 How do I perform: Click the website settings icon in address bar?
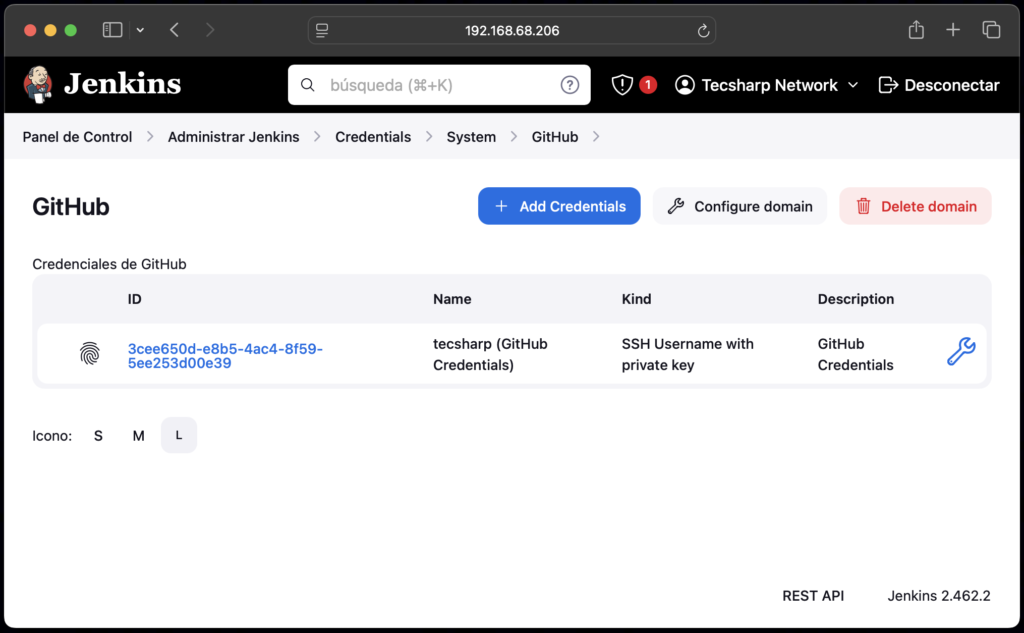coord(322,31)
